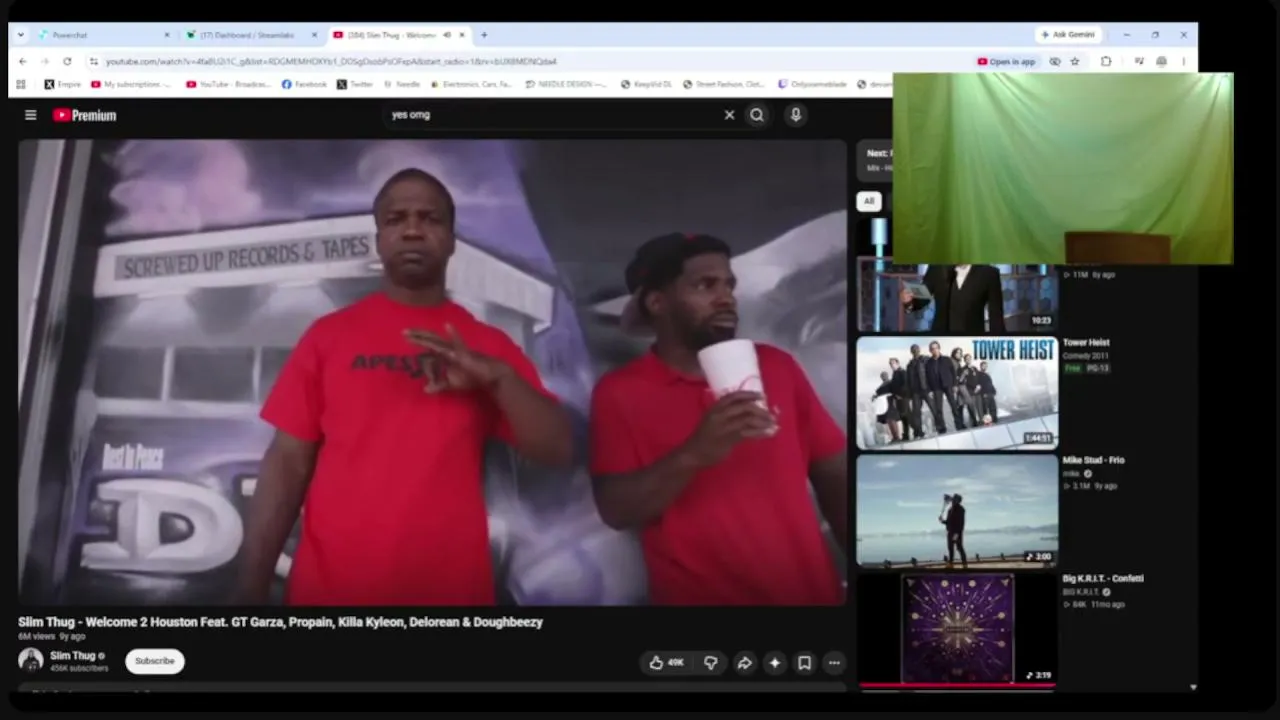
Task: Expand the tab search dropdown arrow
Action: (x=21, y=35)
